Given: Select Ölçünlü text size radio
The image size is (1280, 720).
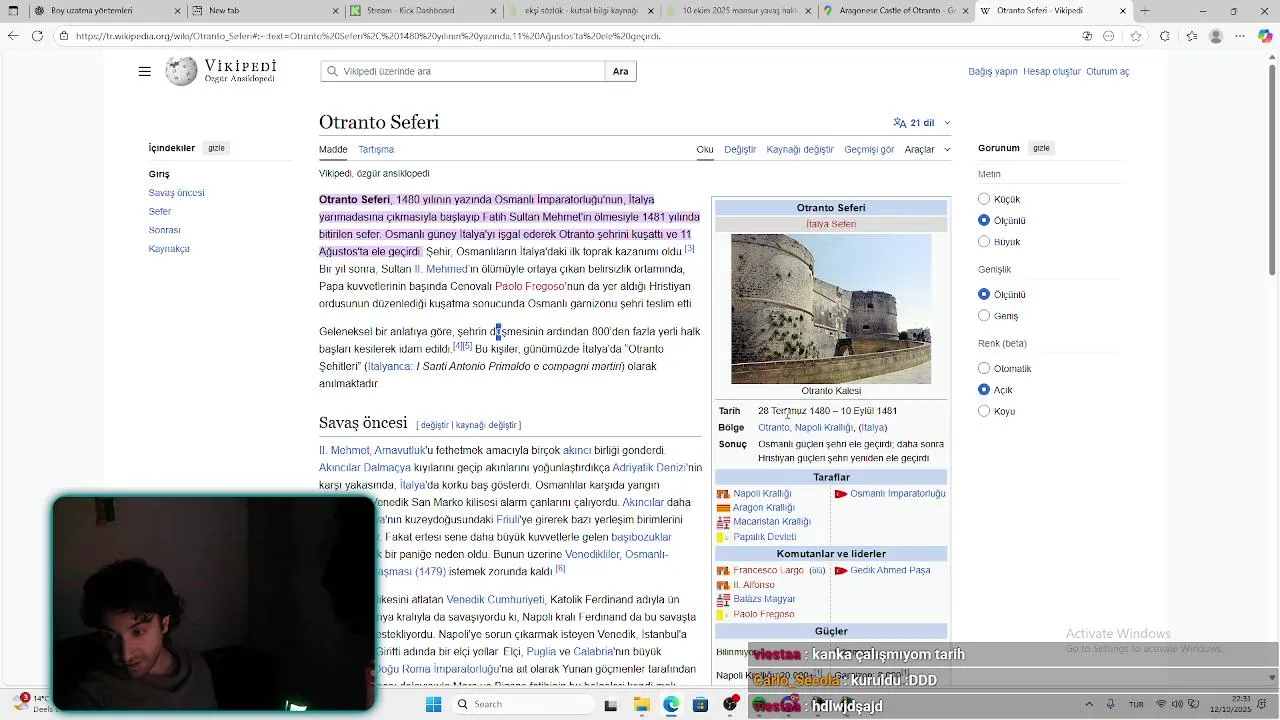Looking at the screenshot, I should (x=984, y=220).
